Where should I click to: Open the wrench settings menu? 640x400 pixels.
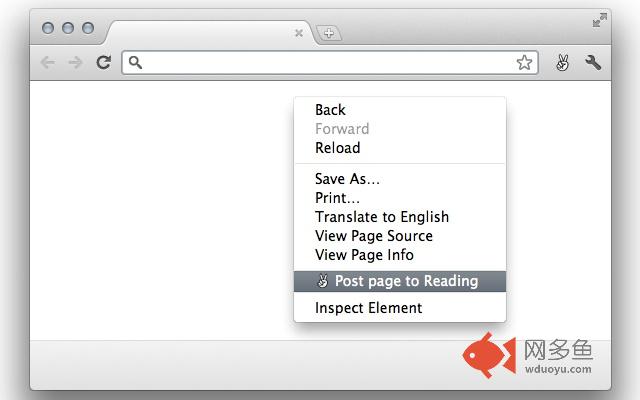tap(593, 63)
